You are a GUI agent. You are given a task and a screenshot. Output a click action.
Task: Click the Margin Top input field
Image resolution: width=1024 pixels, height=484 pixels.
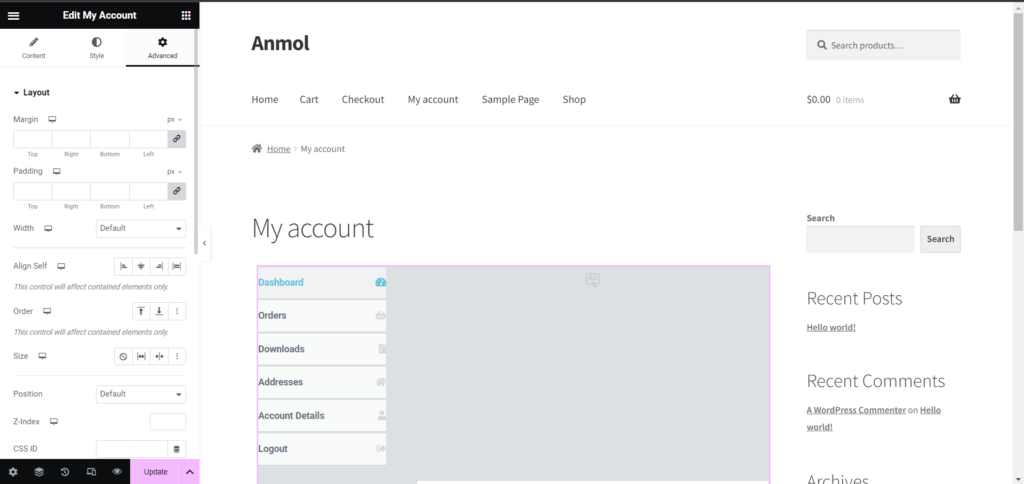33,138
